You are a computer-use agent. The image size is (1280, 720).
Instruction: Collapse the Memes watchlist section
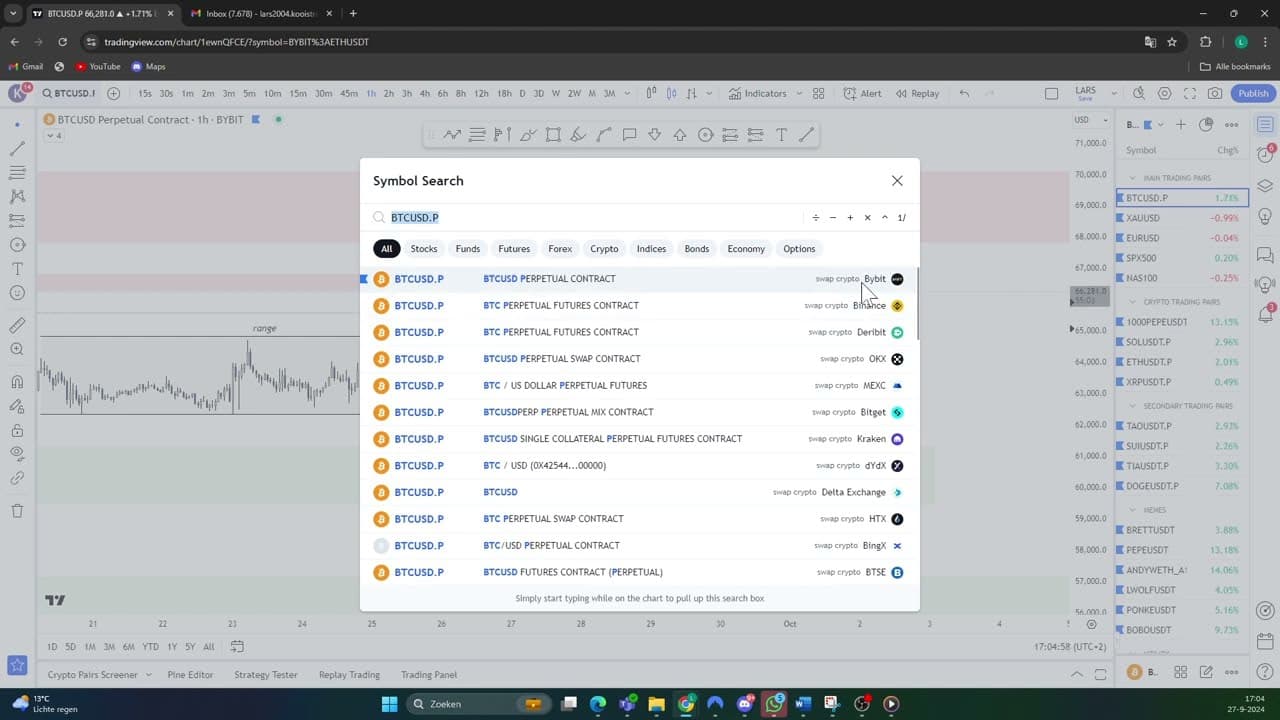(x=1133, y=510)
